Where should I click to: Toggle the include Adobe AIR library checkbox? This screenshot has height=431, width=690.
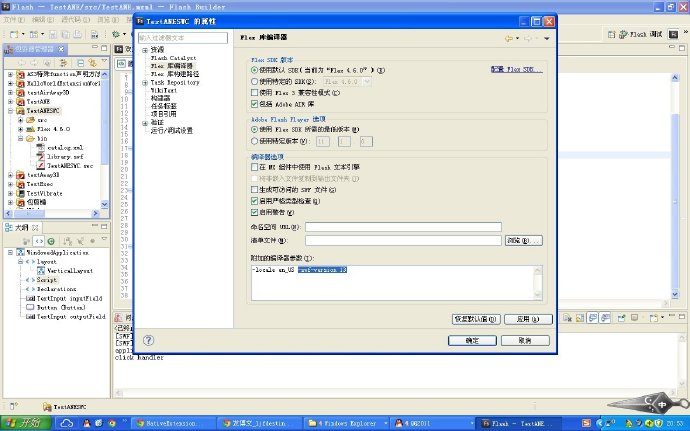click(254, 104)
